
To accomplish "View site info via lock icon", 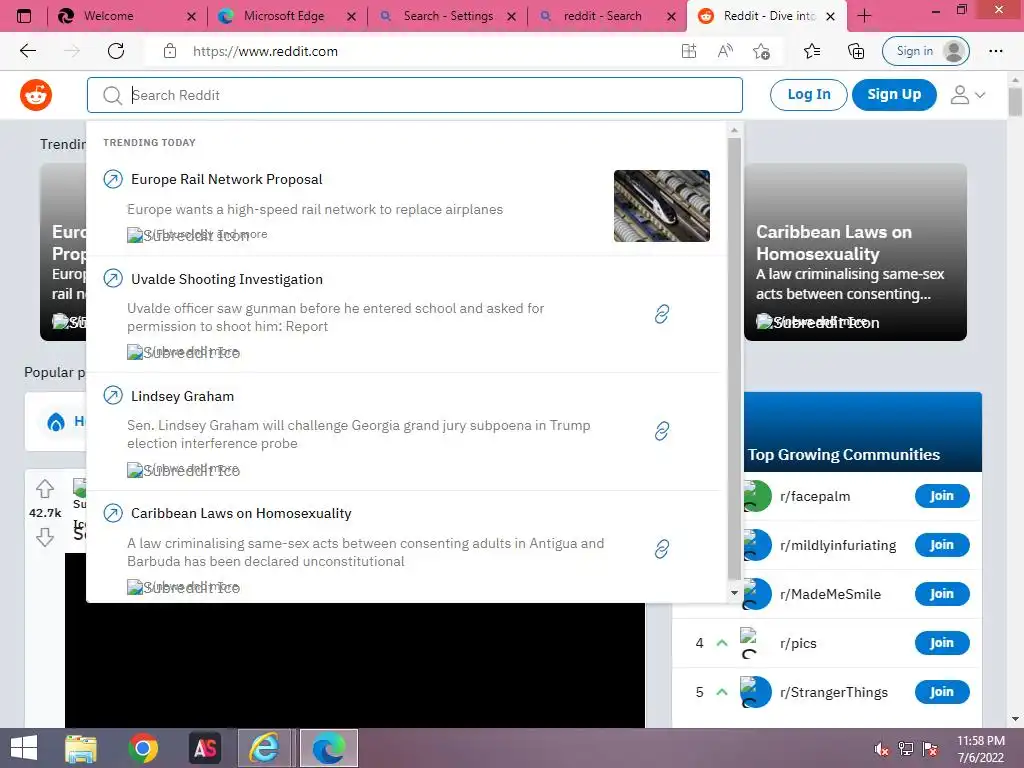I will click(170, 51).
